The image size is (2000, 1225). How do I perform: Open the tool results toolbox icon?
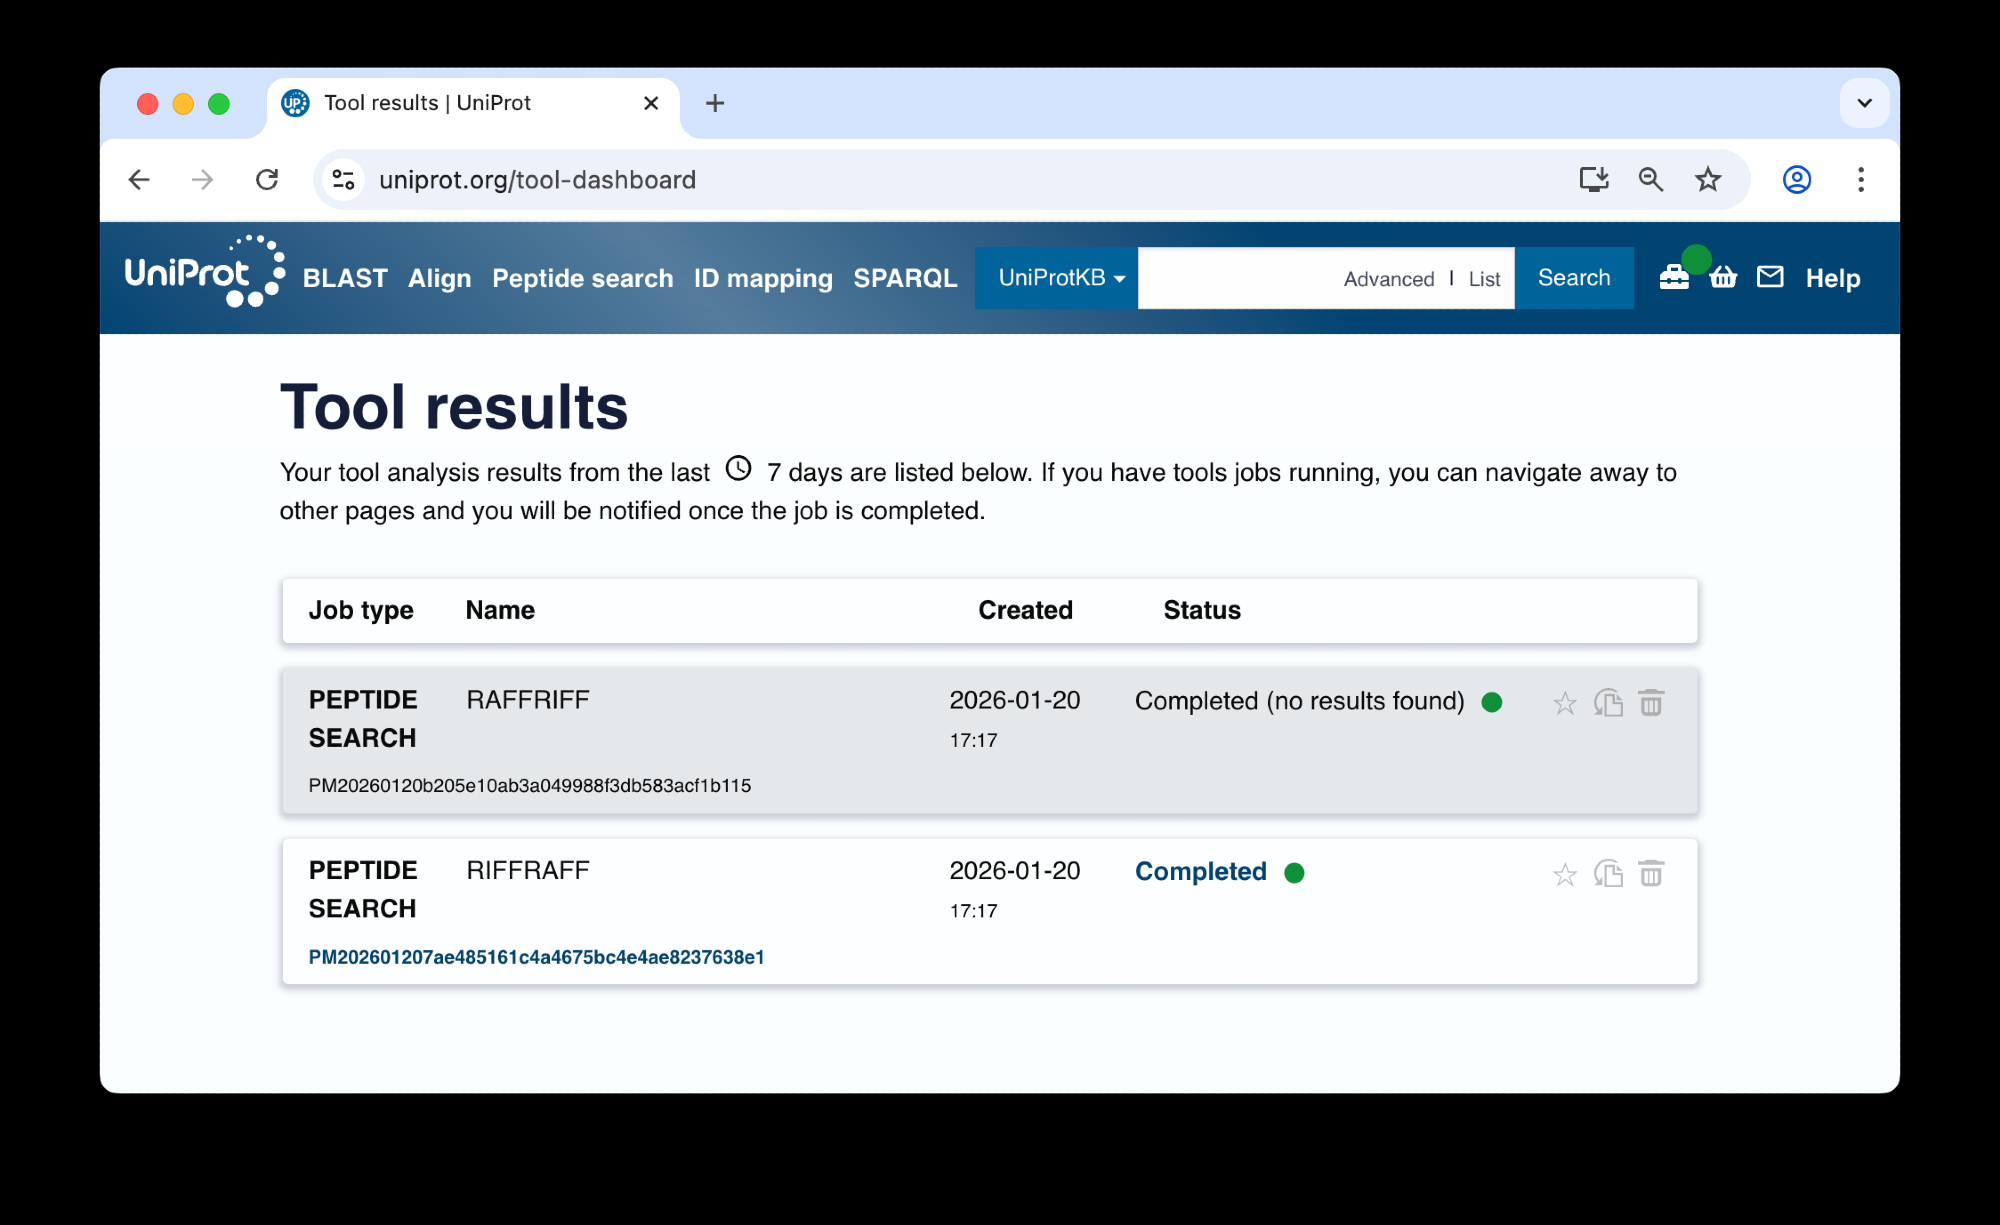click(1673, 278)
